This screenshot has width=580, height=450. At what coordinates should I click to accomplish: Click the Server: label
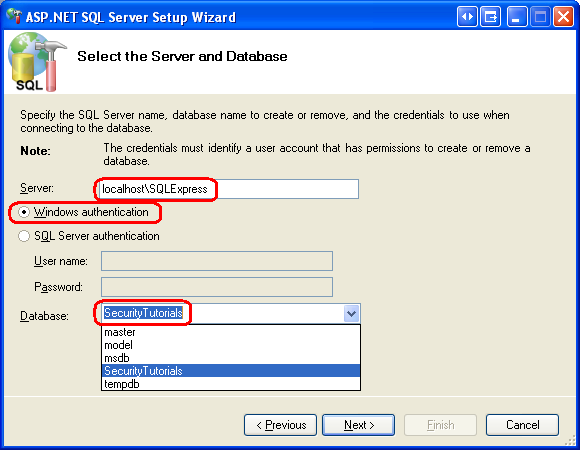tap(37, 188)
